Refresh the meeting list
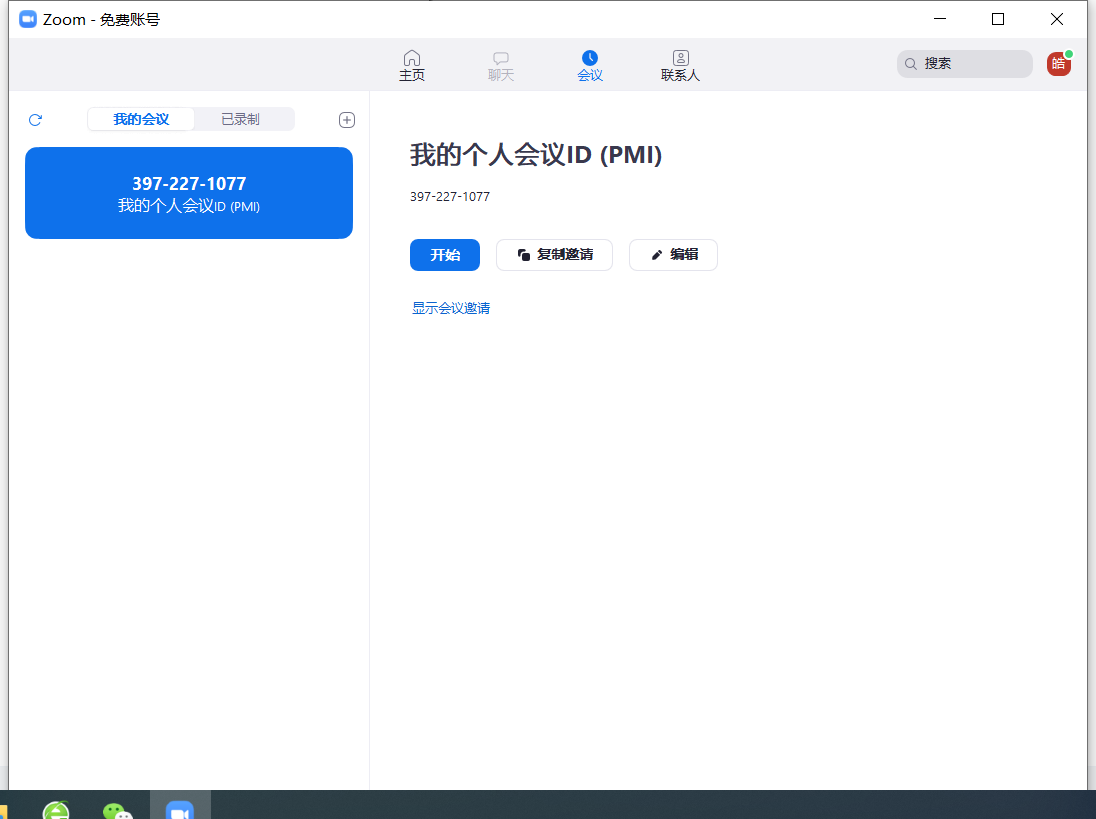Screen dimensions: 1096x819 [x=35, y=119]
